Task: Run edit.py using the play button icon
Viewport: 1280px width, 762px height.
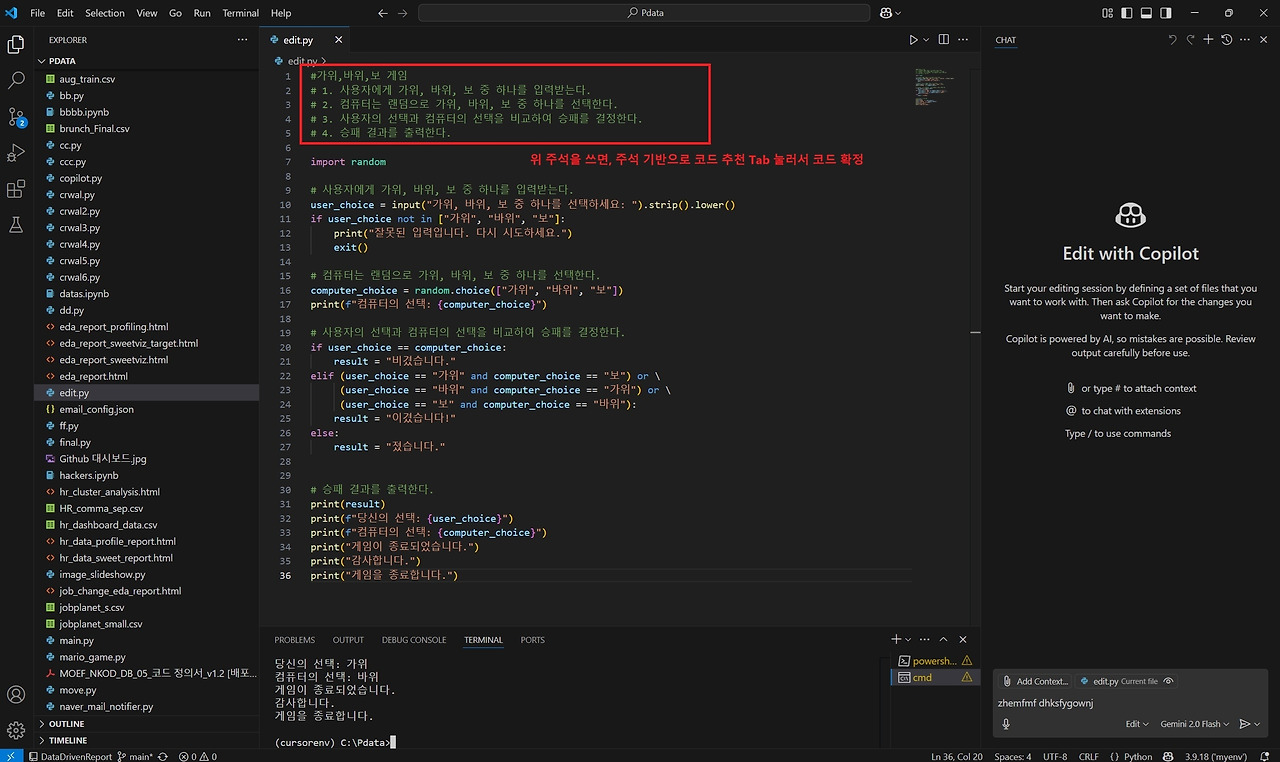Action: pos(913,39)
